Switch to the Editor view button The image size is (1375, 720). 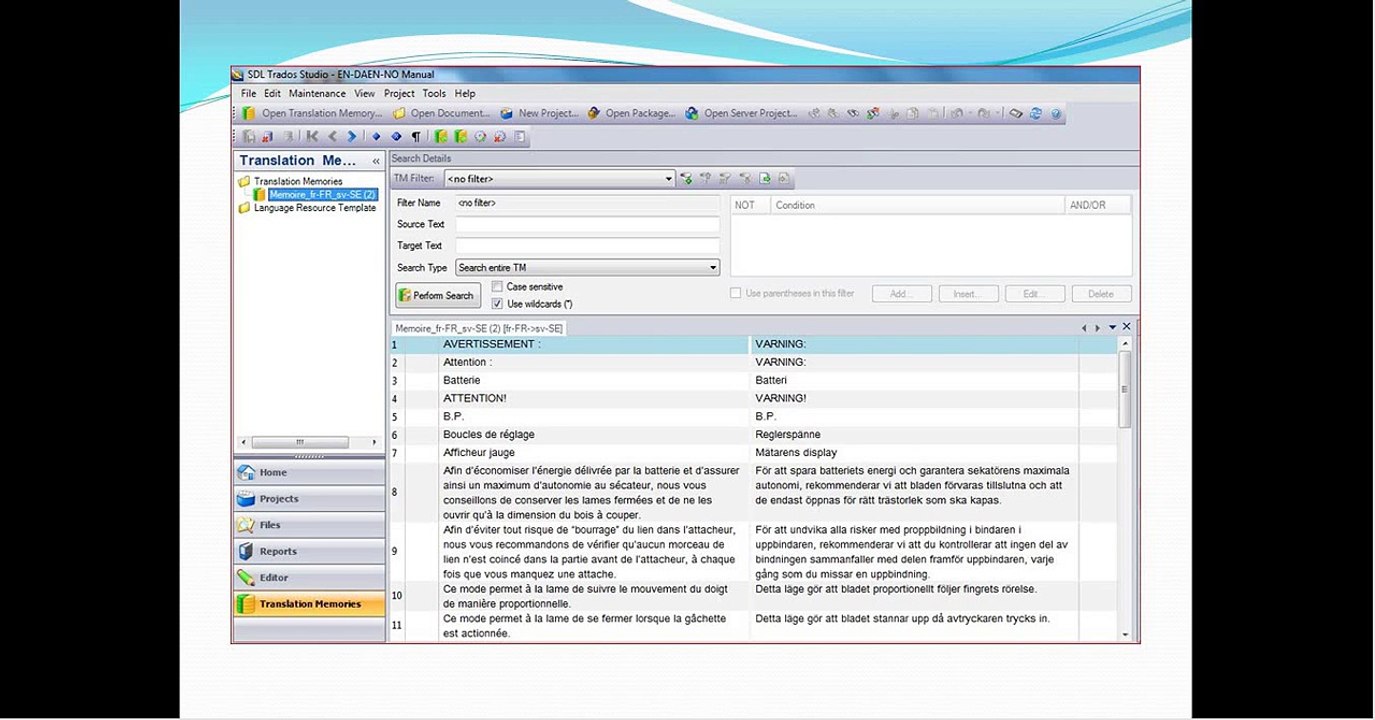click(x=309, y=578)
